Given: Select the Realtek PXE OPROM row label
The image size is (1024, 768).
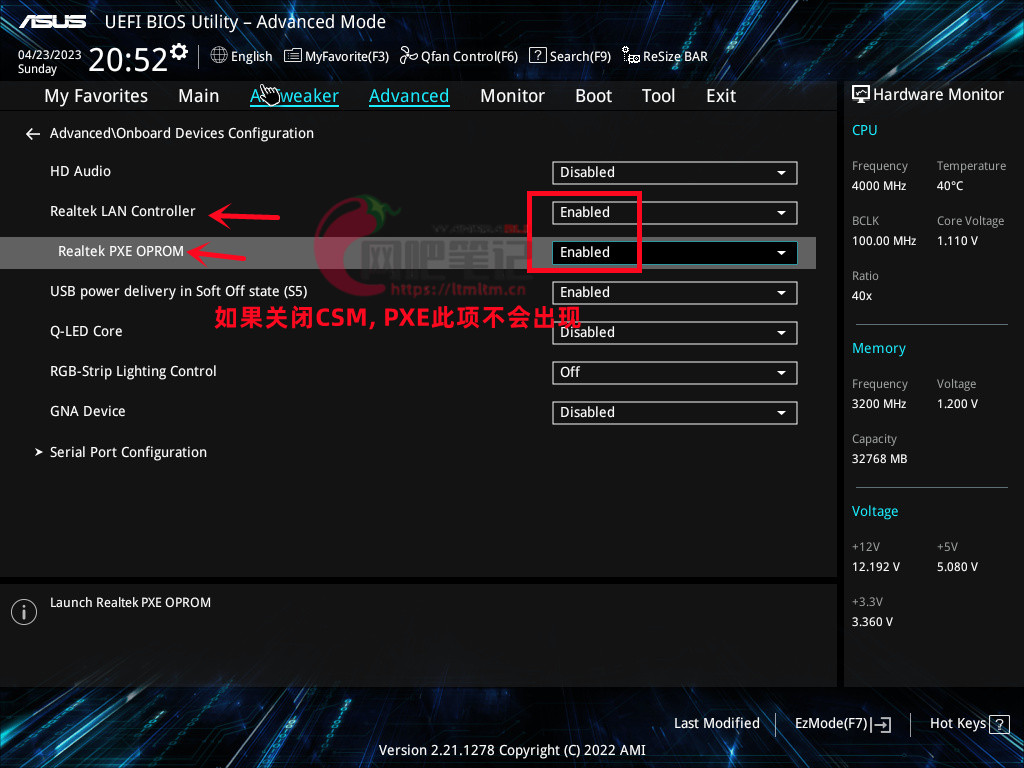Looking at the screenshot, I should [x=121, y=251].
